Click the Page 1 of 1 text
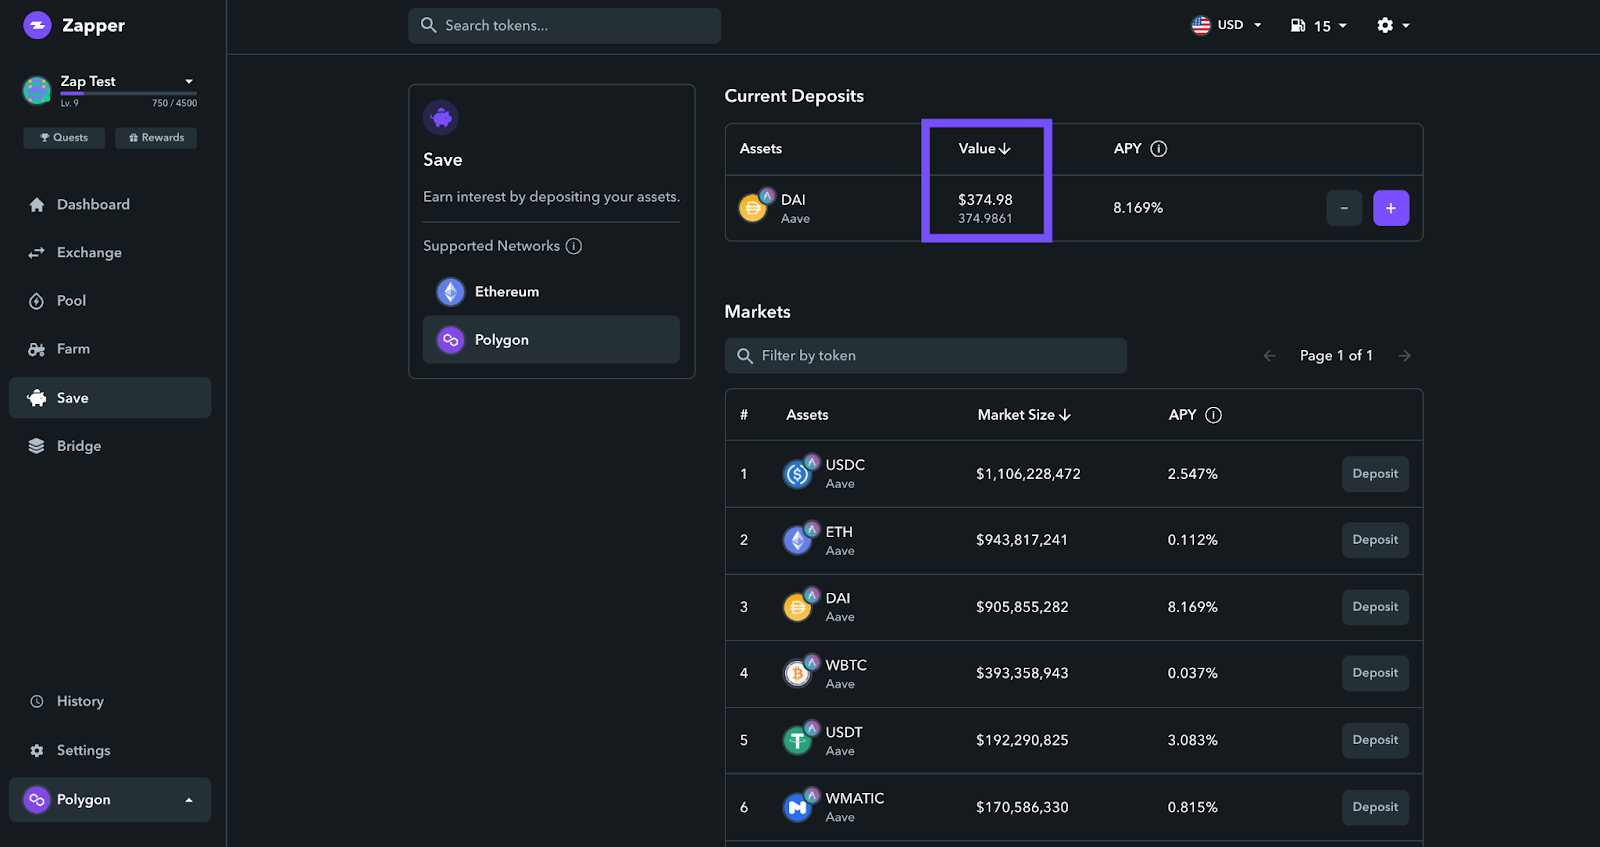Image resolution: width=1600 pixels, height=847 pixels. point(1336,356)
